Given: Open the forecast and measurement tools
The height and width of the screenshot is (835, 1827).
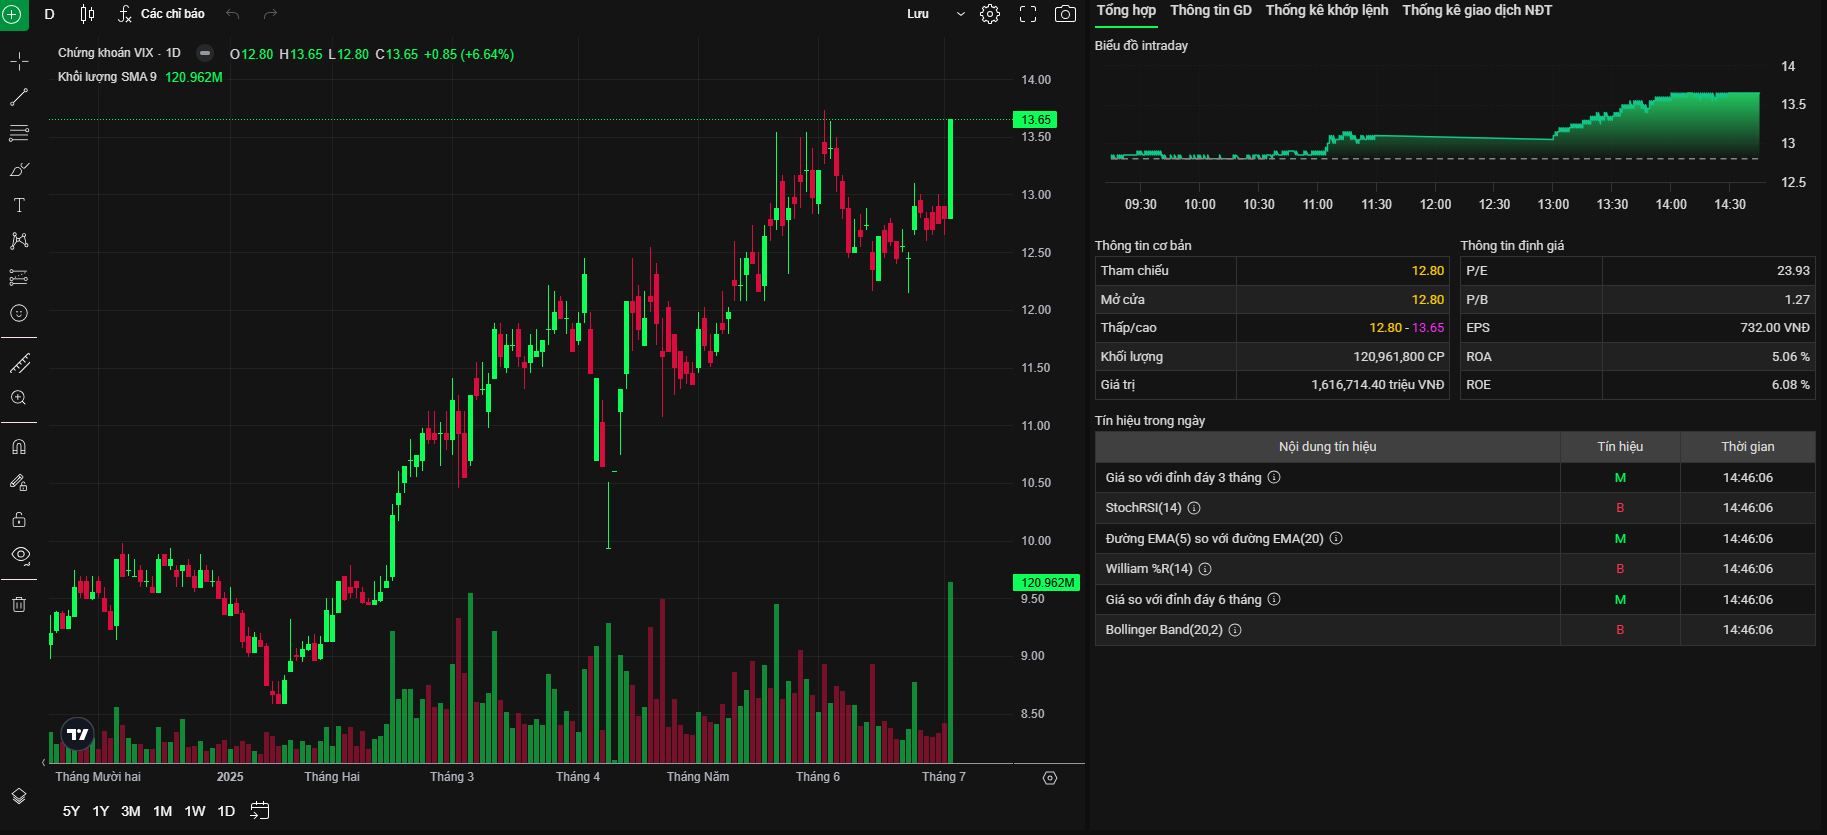Looking at the screenshot, I should (x=19, y=277).
